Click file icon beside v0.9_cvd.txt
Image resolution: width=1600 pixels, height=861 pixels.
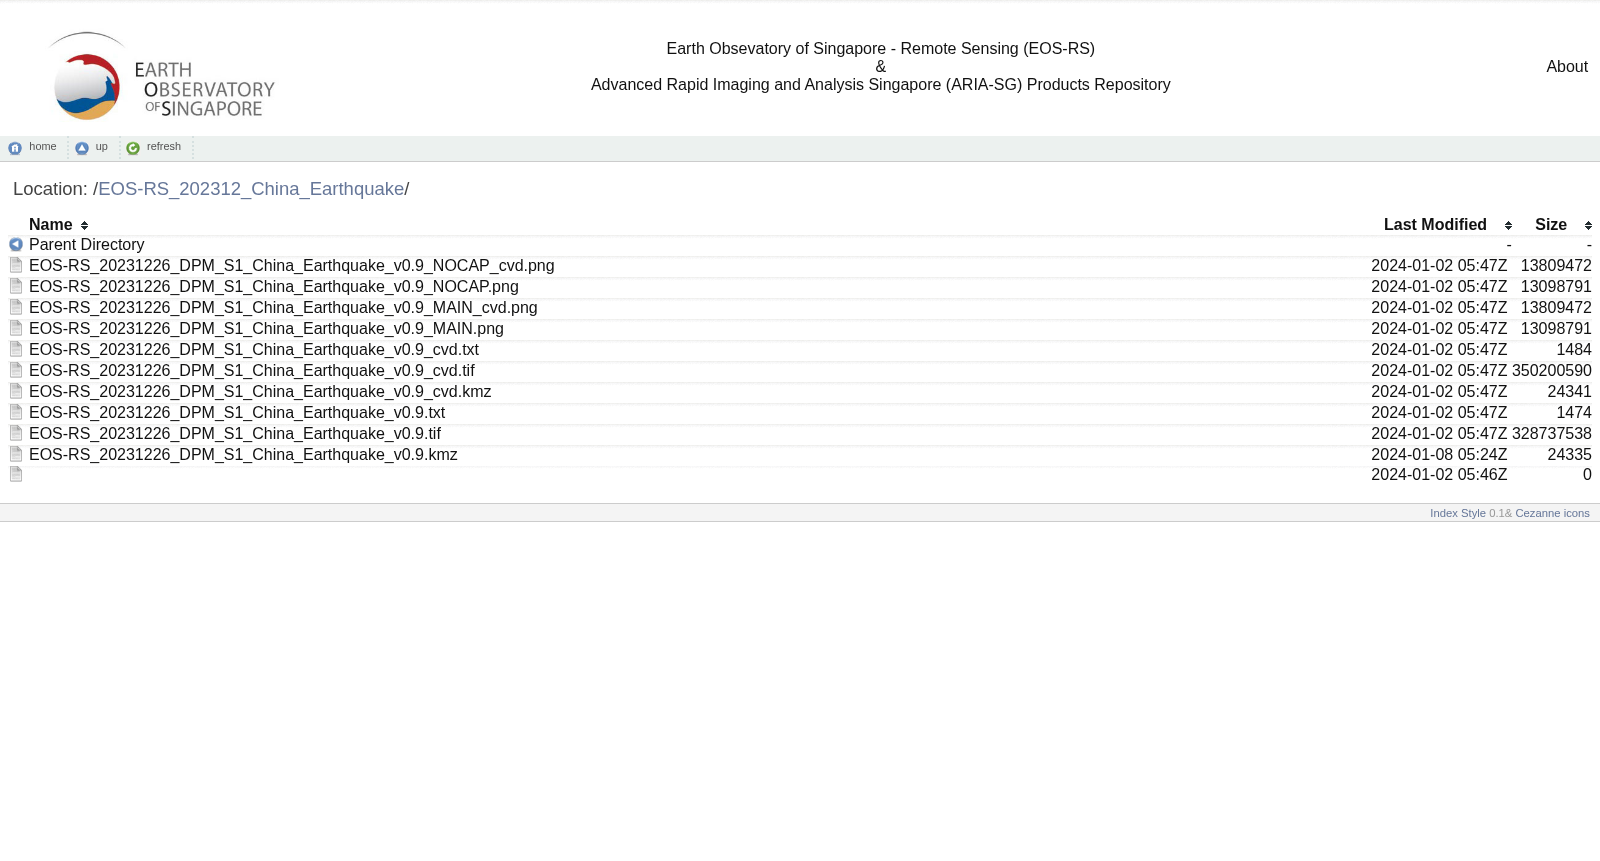click(16, 349)
